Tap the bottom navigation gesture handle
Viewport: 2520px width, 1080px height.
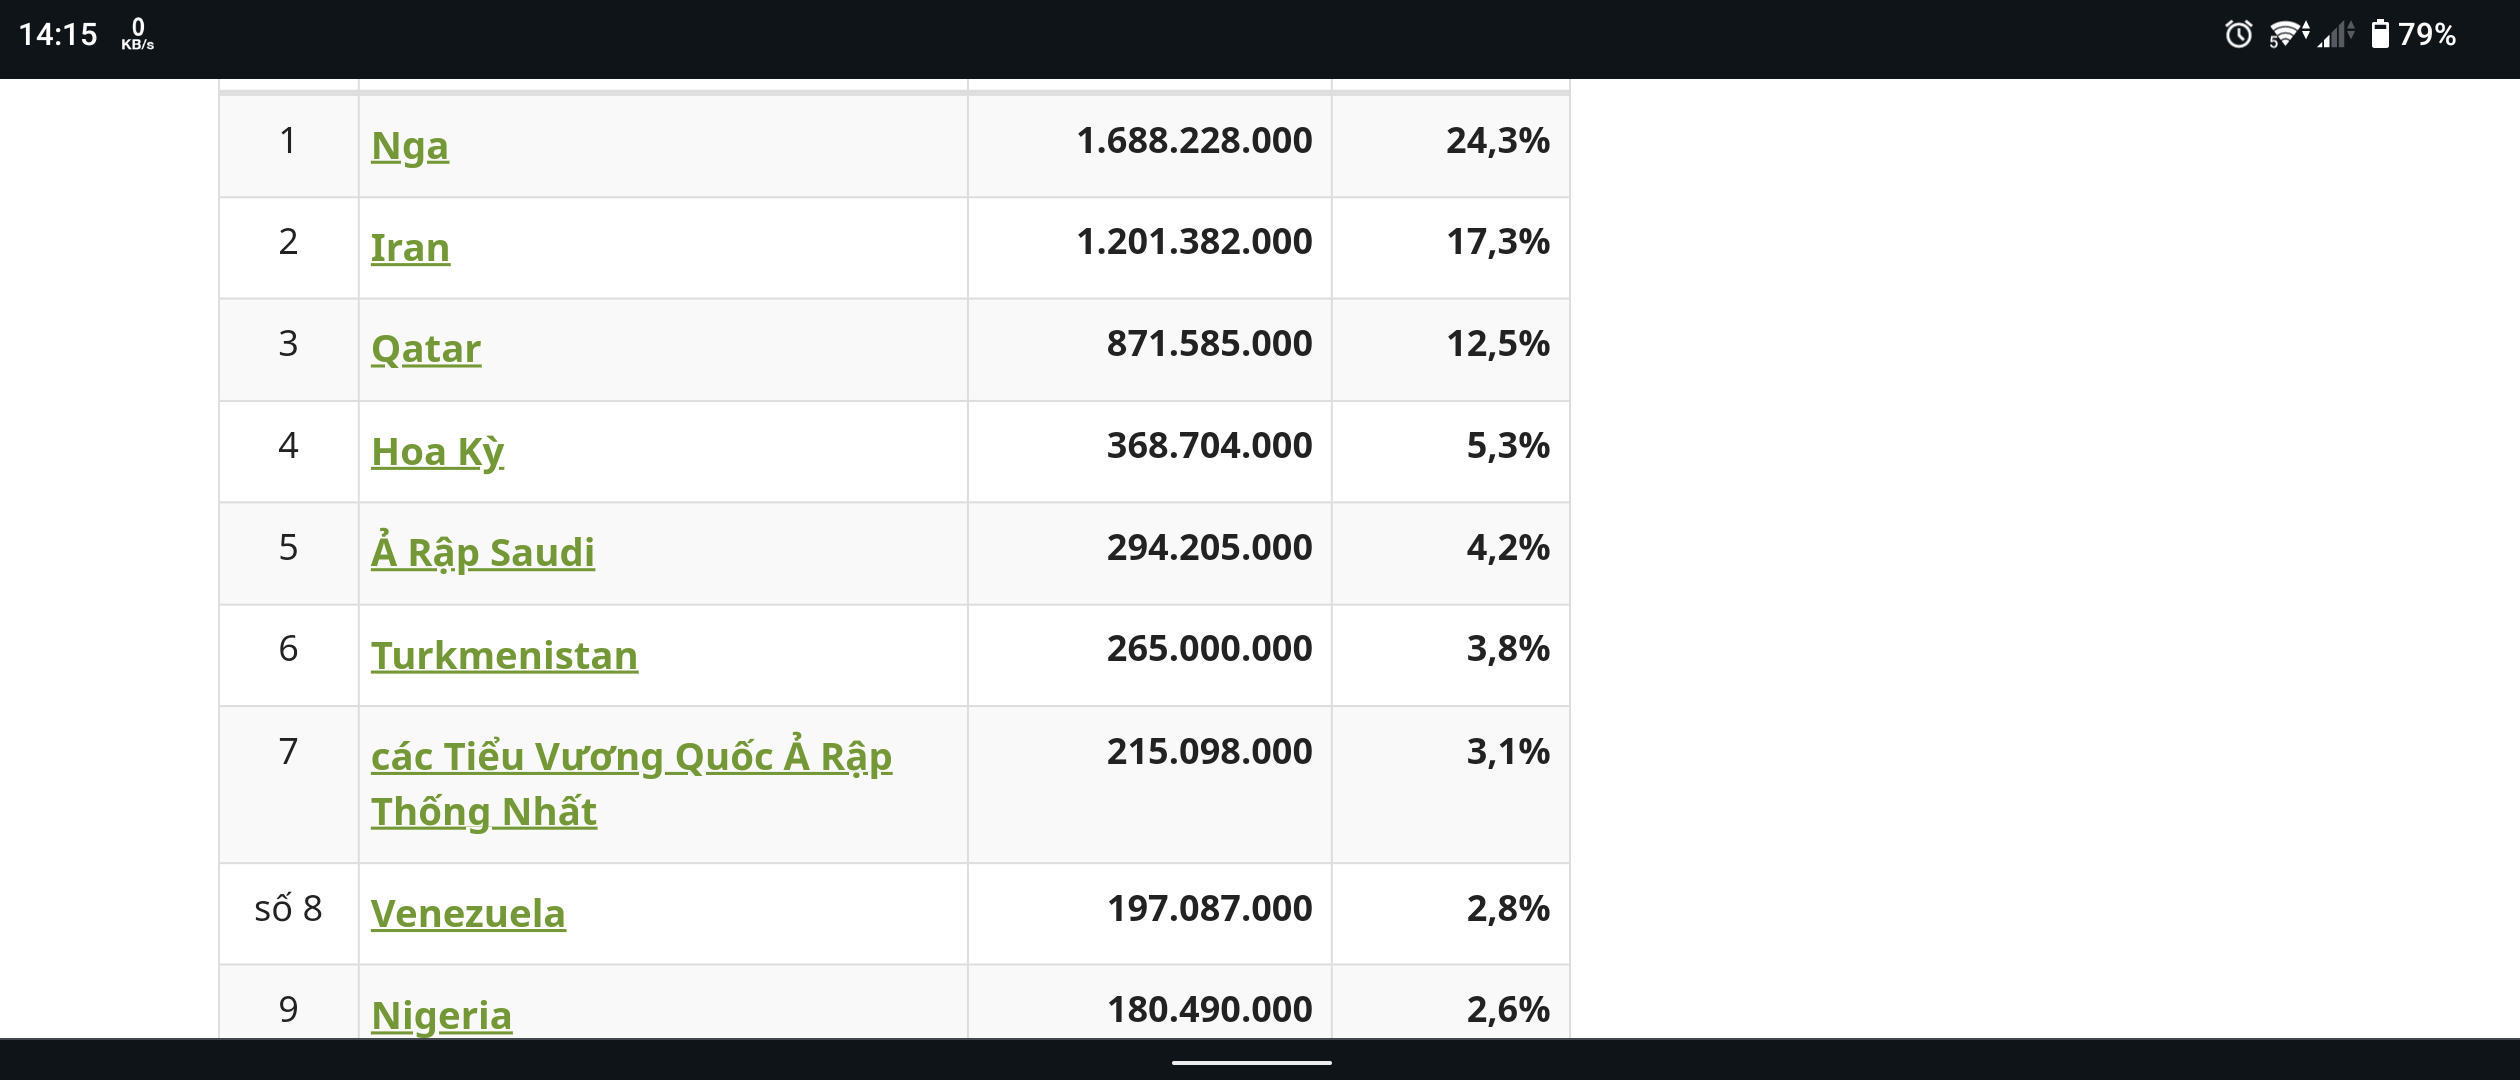tap(1251, 1062)
